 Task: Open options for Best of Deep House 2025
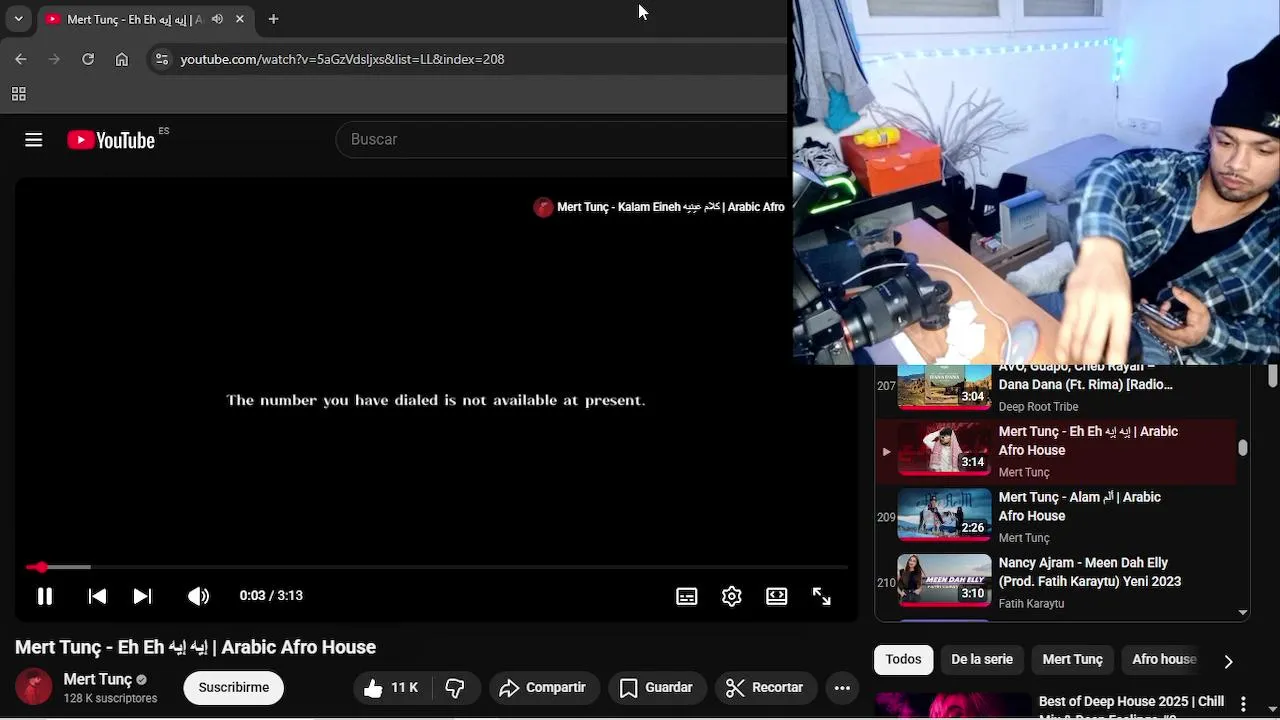[1243, 704]
